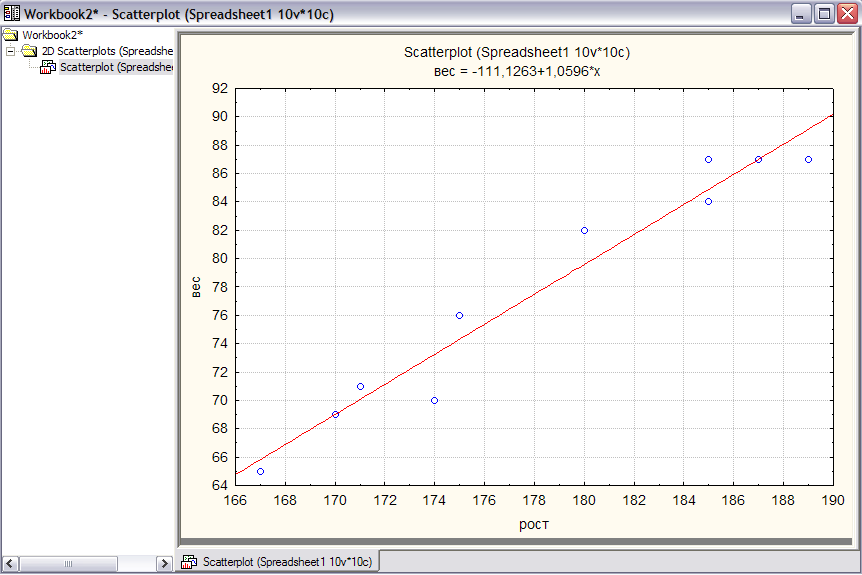
Task: Open the Scatterplot (Spreadsheet1 10v*10c) bottom tab
Action: point(278,562)
